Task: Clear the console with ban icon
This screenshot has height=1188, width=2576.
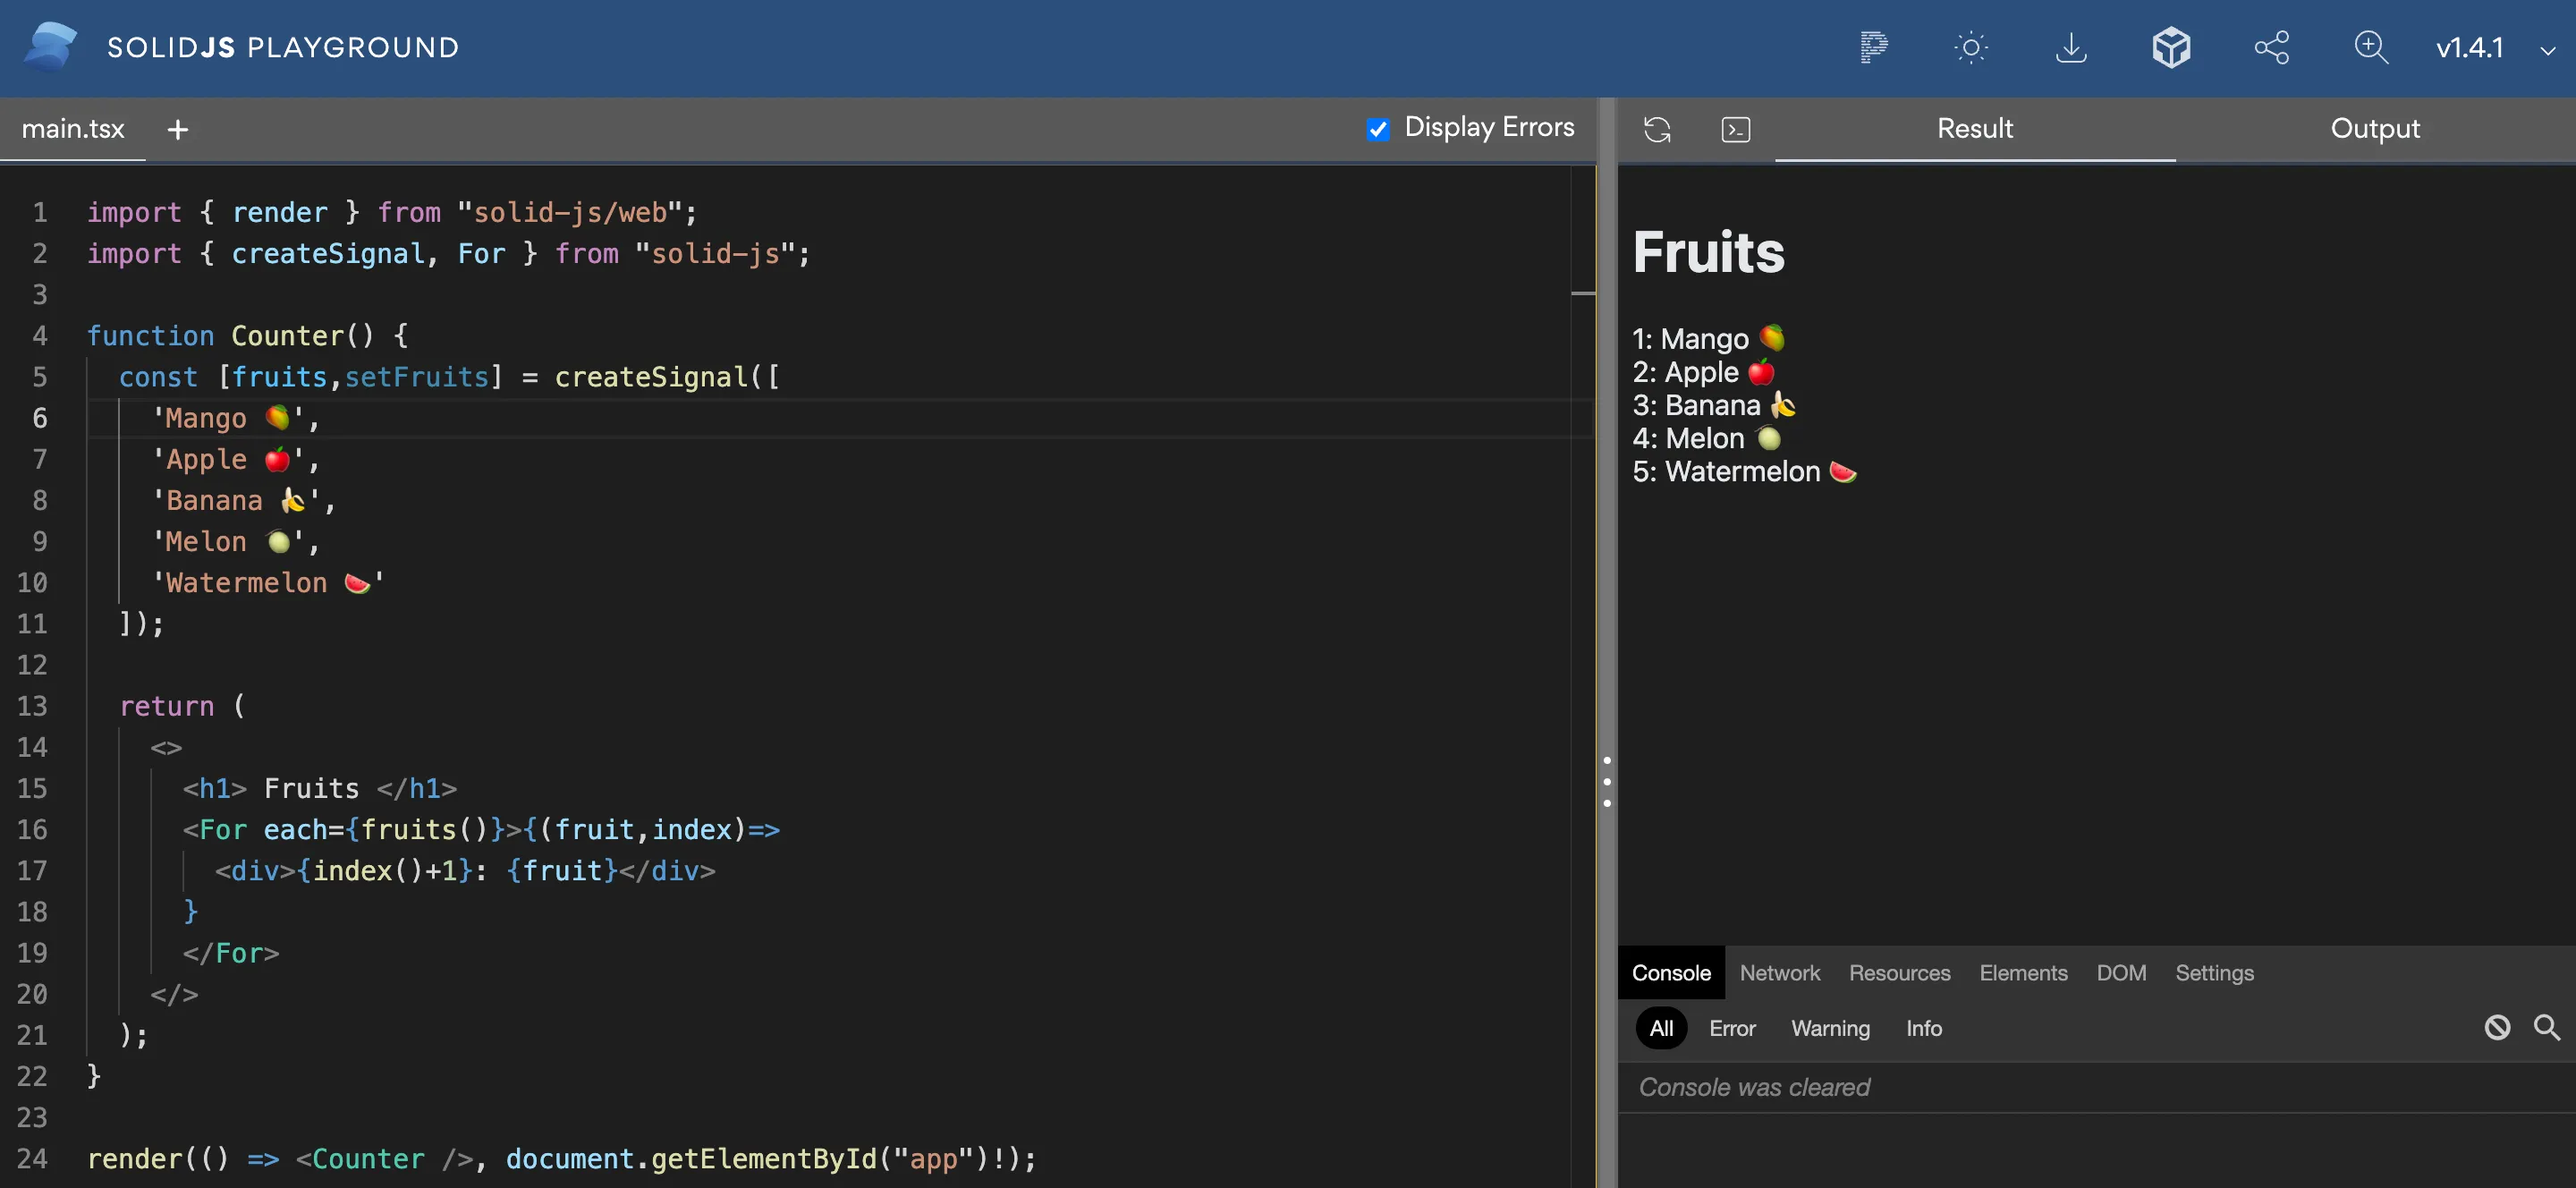Action: click(x=2497, y=1027)
